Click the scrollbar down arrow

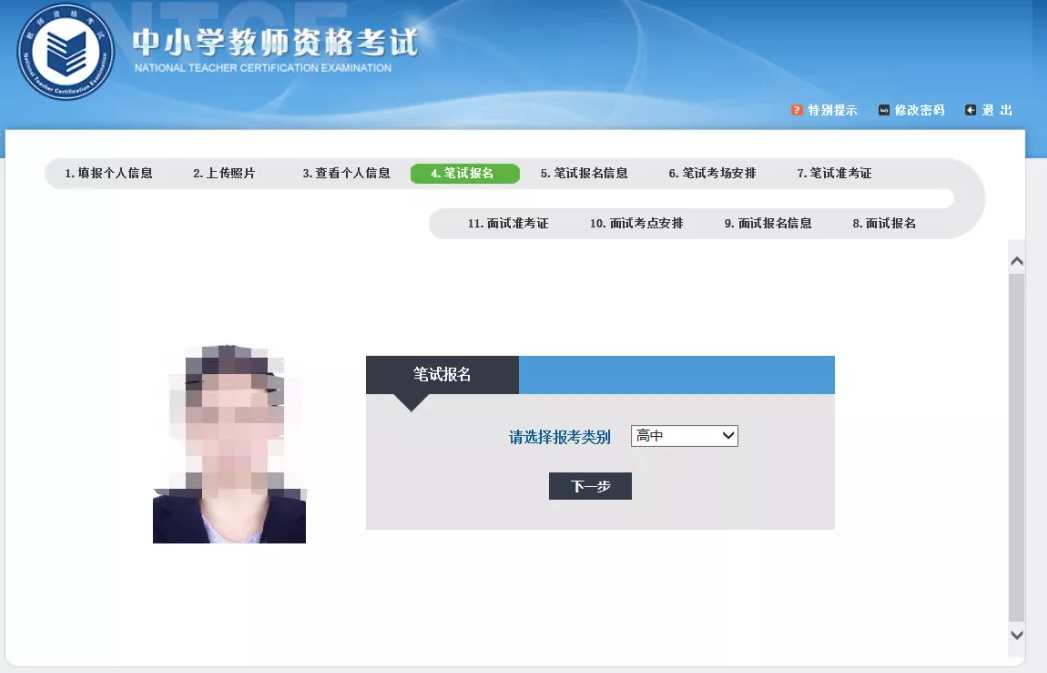tap(1017, 635)
